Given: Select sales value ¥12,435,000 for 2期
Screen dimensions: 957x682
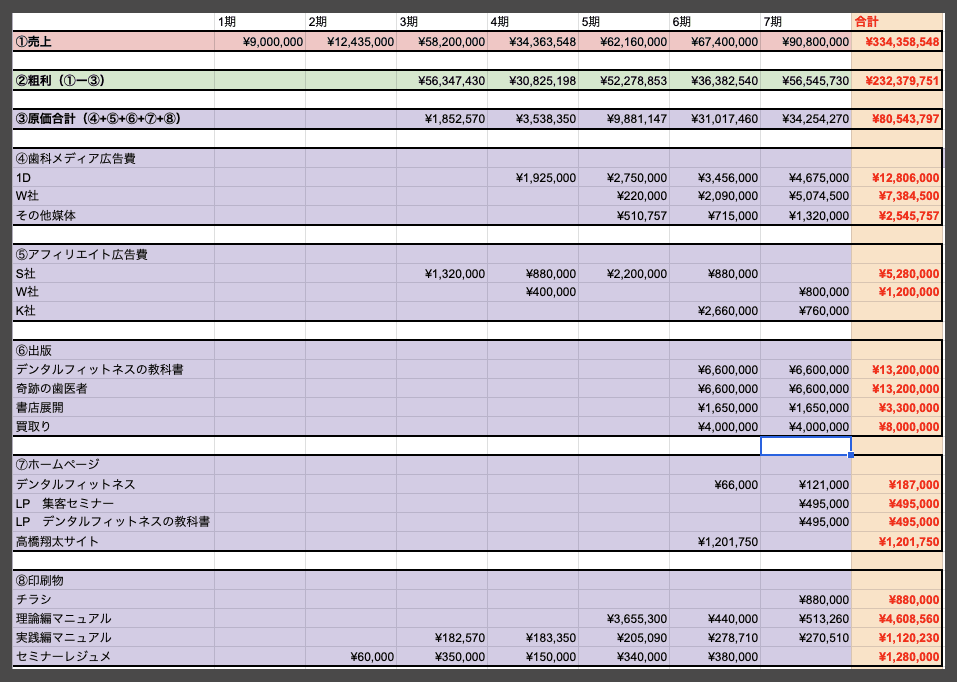Looking at the screenshot, I should 351,42.
